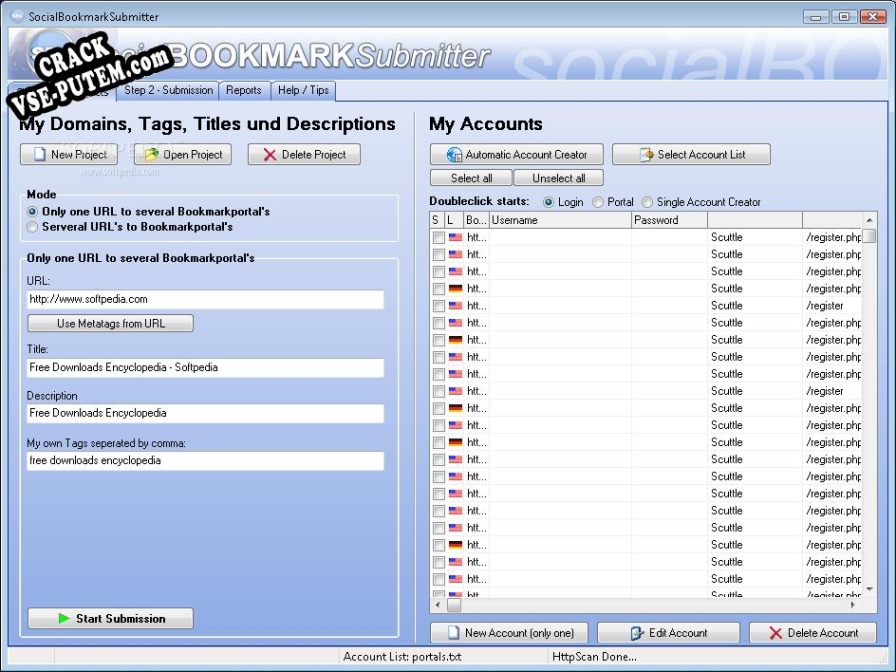The width and height of the screenshot is (896, 672).
Task: Click New Account (only one) button
Action: pyautogui.click(x=509, y=633)
